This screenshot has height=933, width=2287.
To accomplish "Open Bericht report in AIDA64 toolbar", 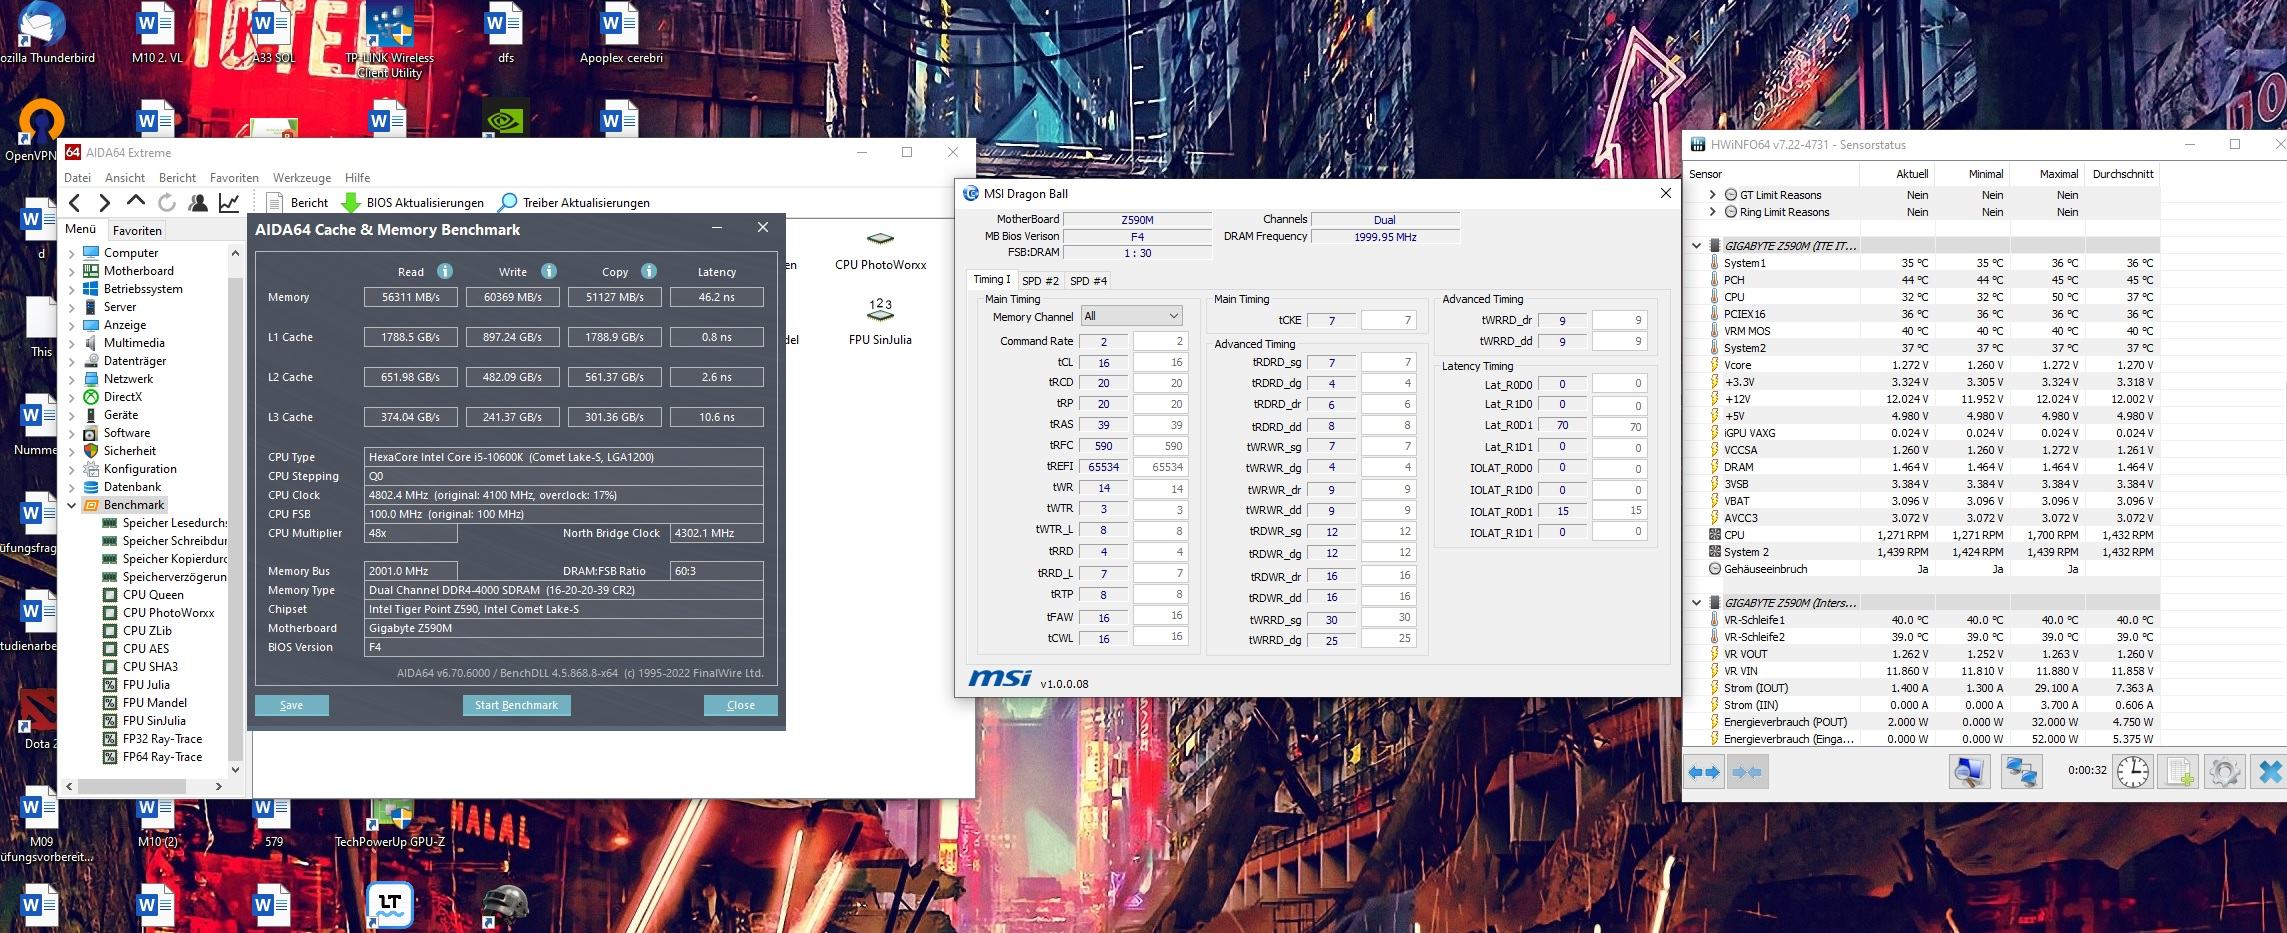I will pos(297,203).
